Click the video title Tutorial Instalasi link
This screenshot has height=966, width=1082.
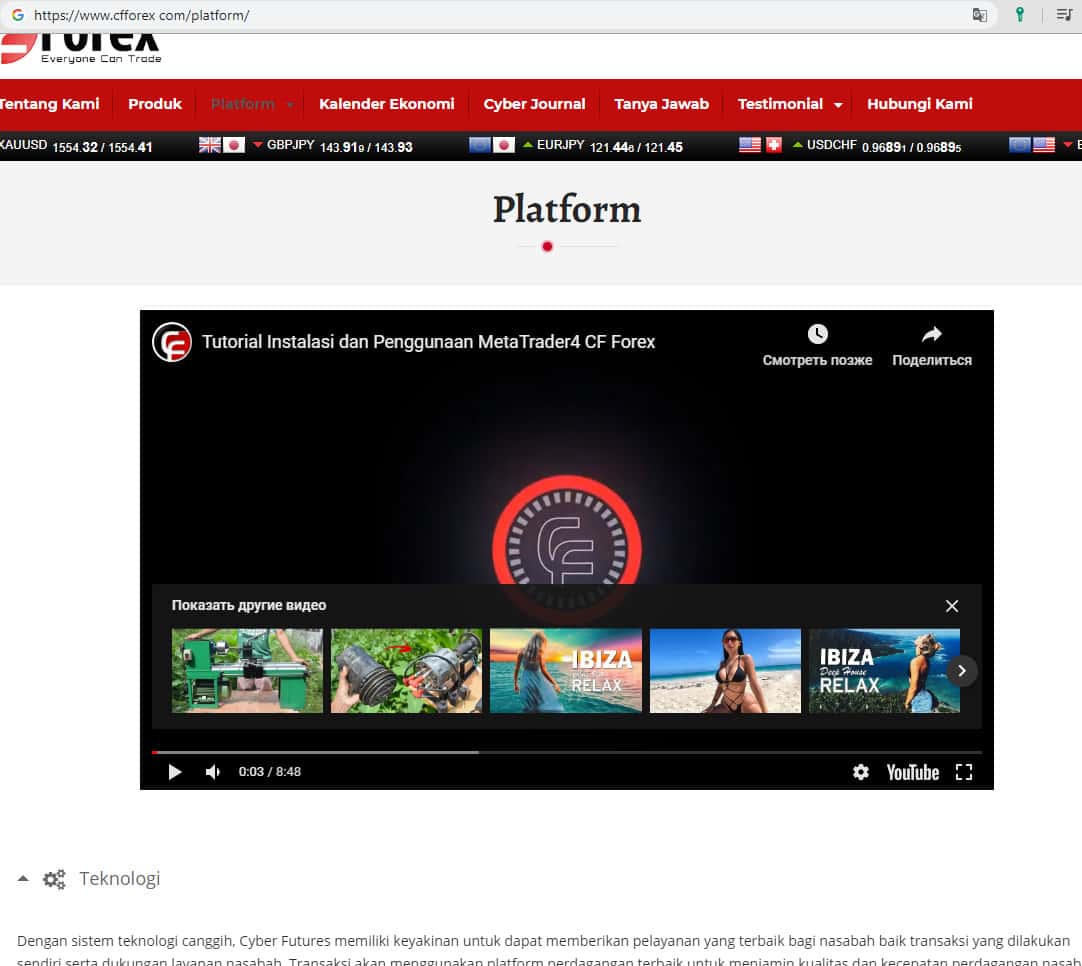428,342
